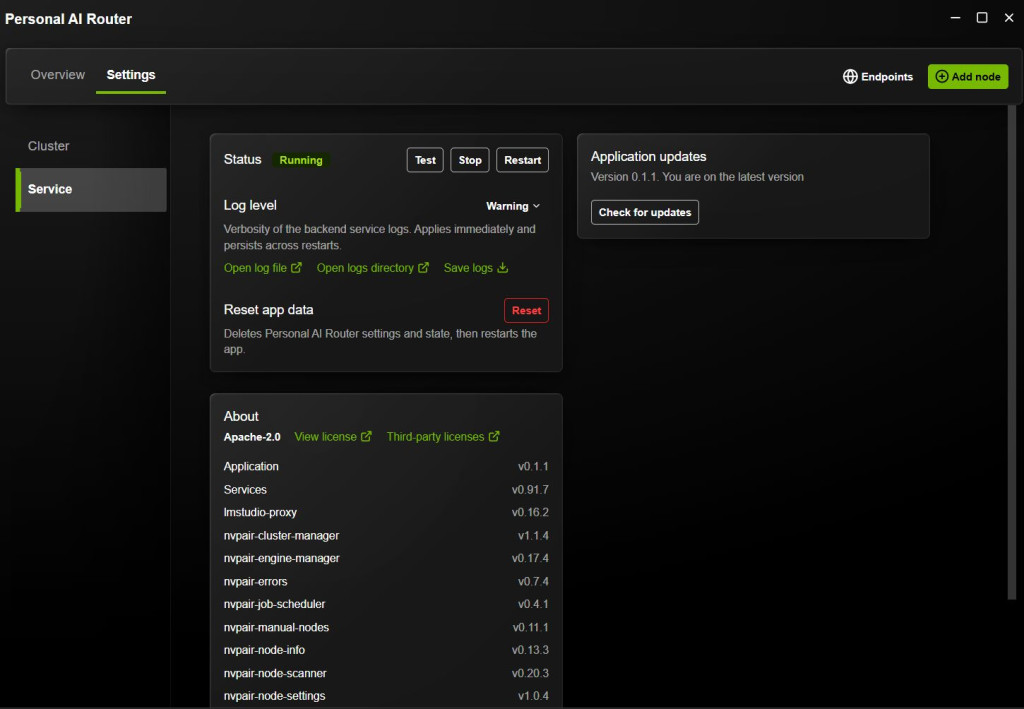The width and height of the screenshot is (1024, 709).
Task: Click the nvpair-cluster-manager row
Action: pyautogui.click(x=386, y=536)
